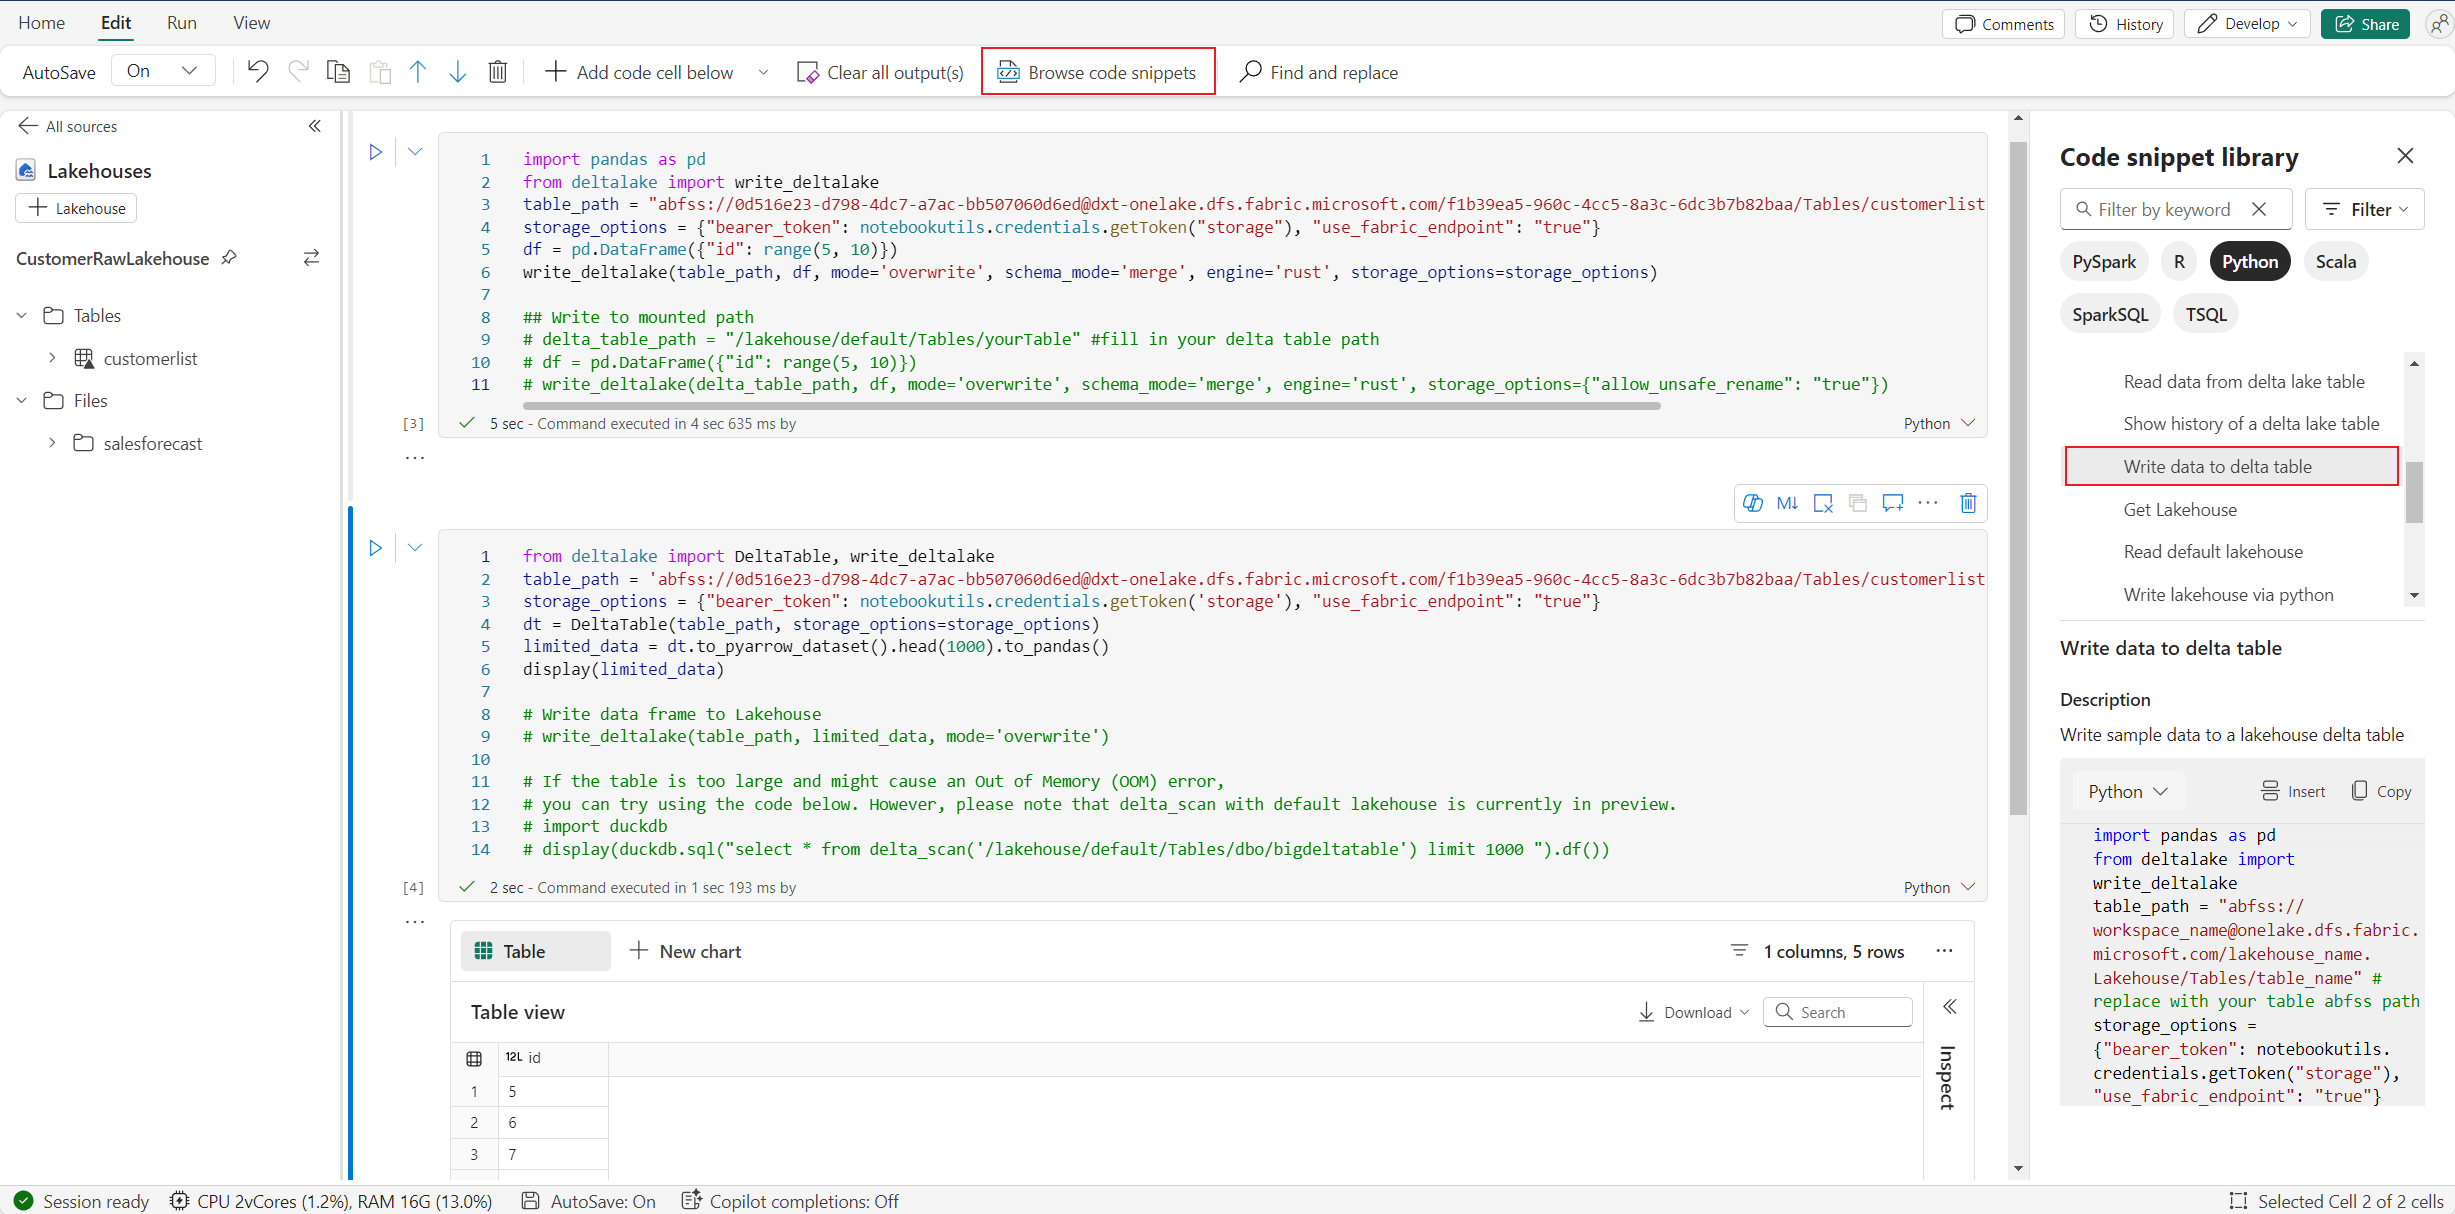Select the PySpark language filter chip
The height and width of the screenshot is (1214, 2455).
click(2103, 262)
